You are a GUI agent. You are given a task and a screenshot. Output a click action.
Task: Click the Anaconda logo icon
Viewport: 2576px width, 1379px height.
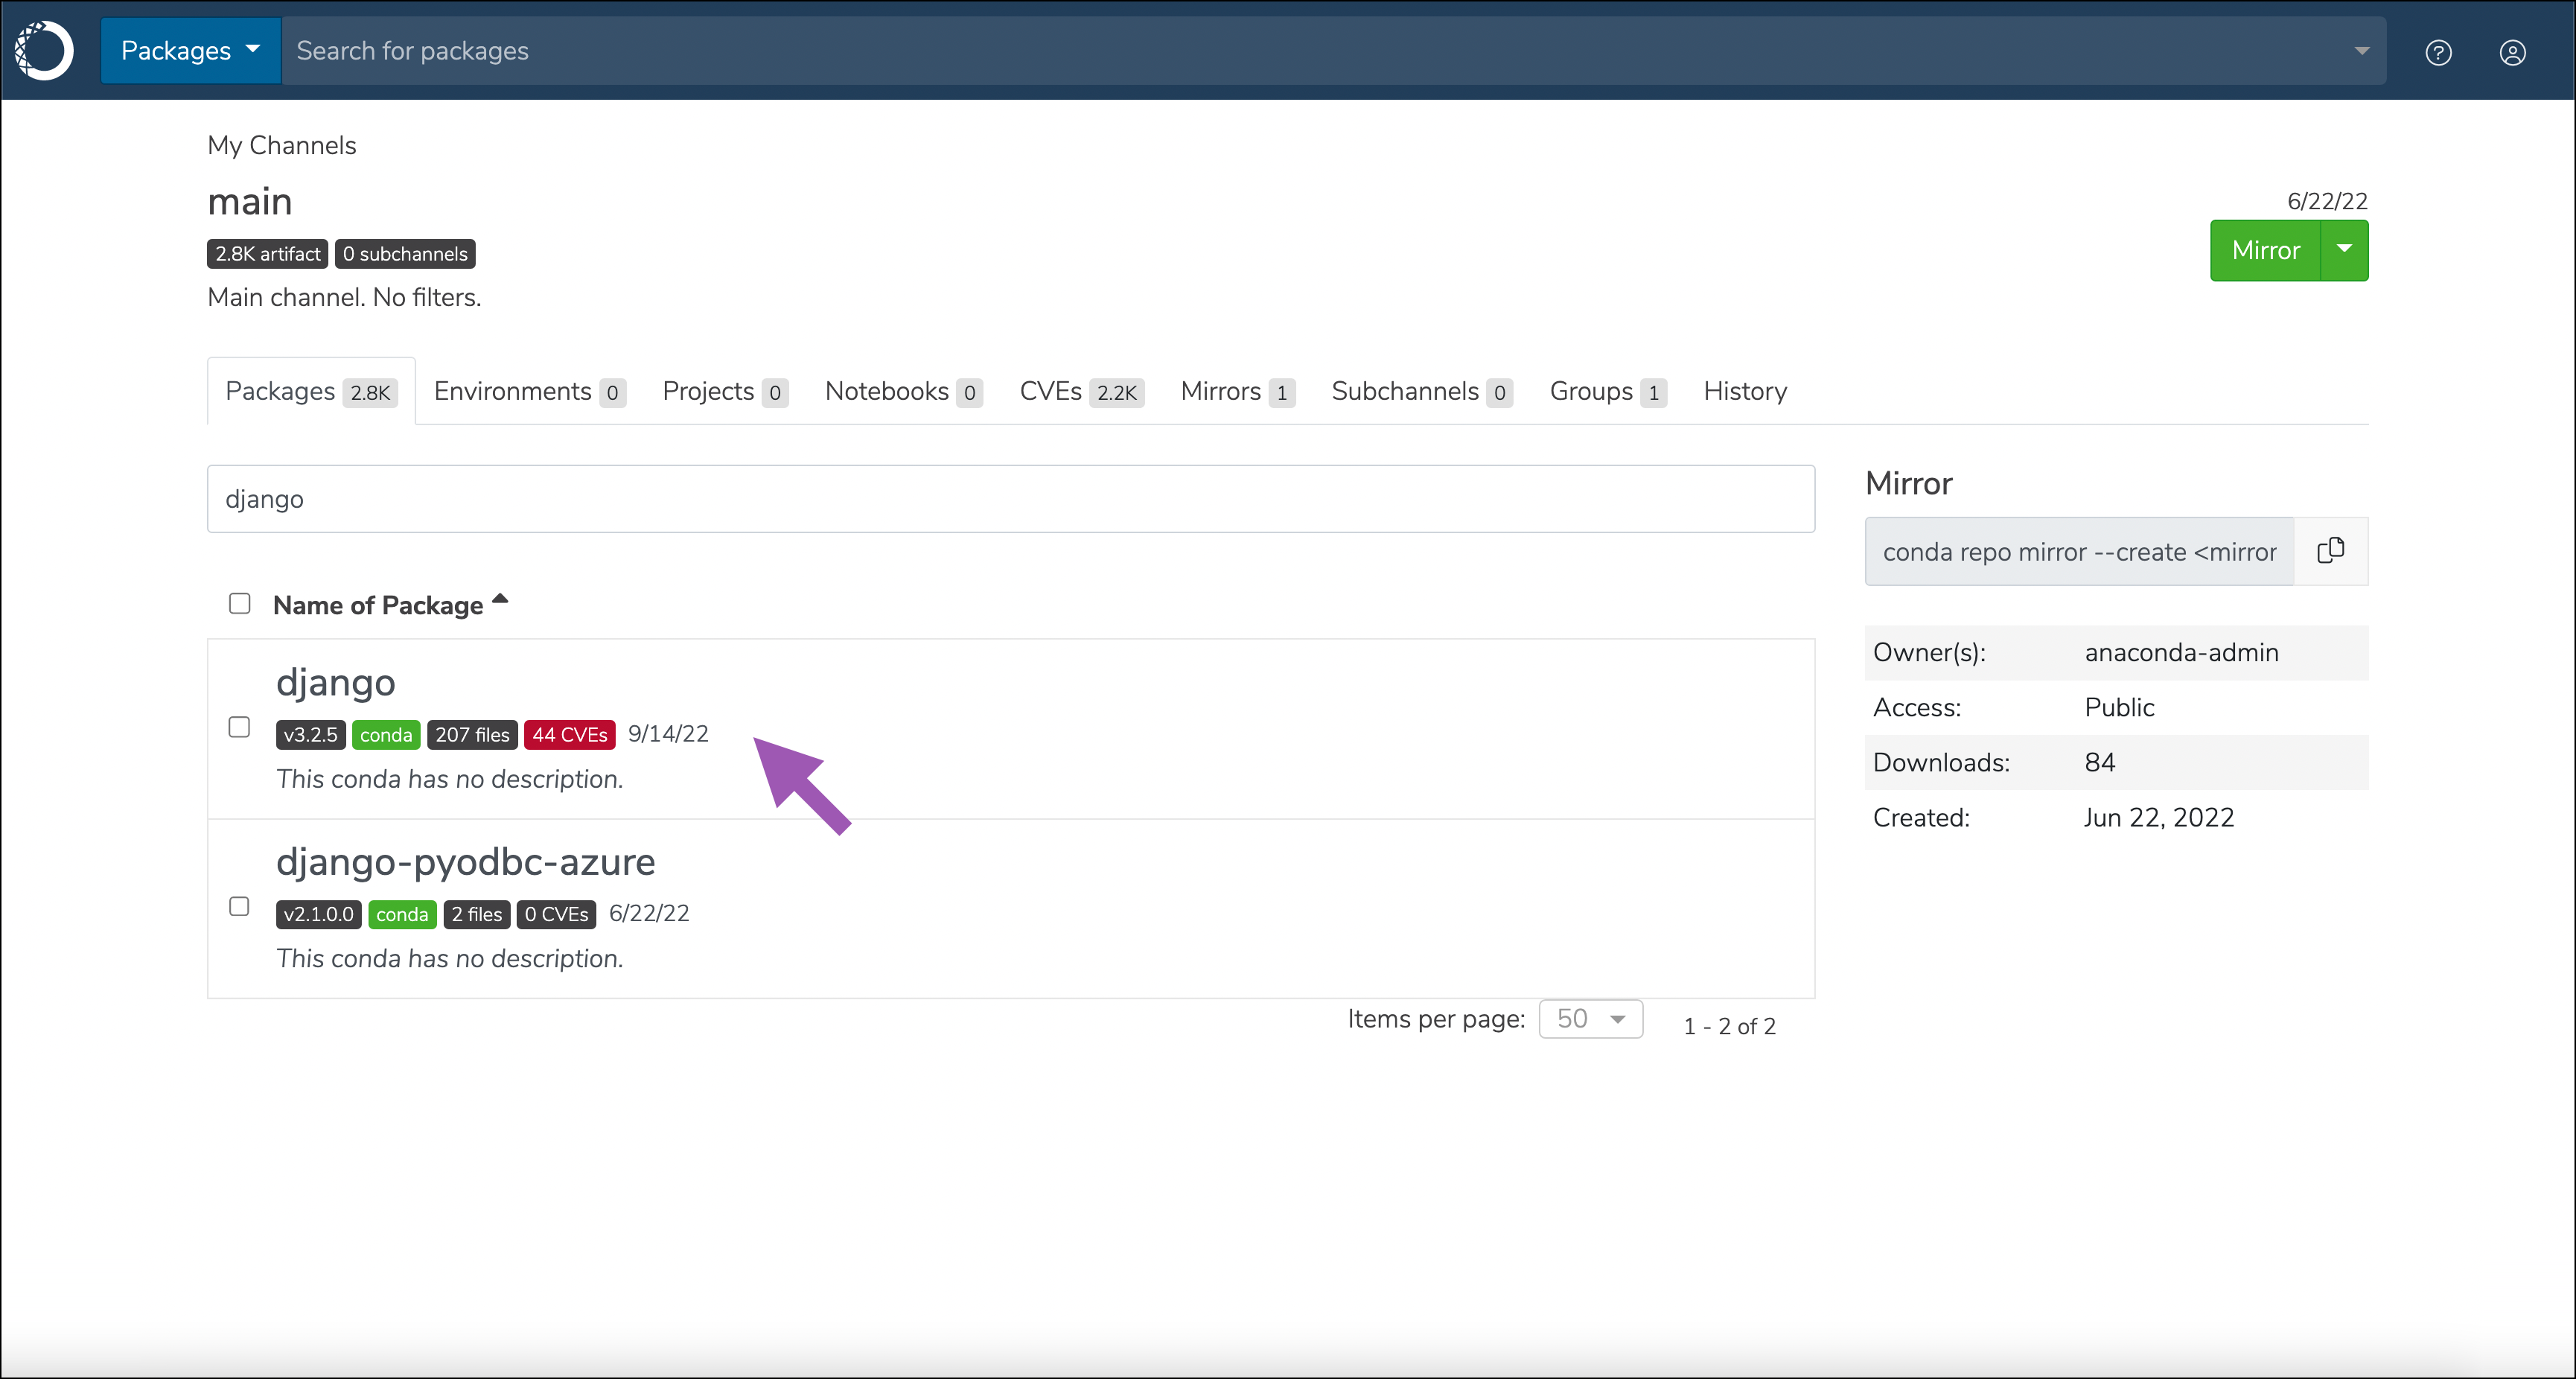(44, 50)
